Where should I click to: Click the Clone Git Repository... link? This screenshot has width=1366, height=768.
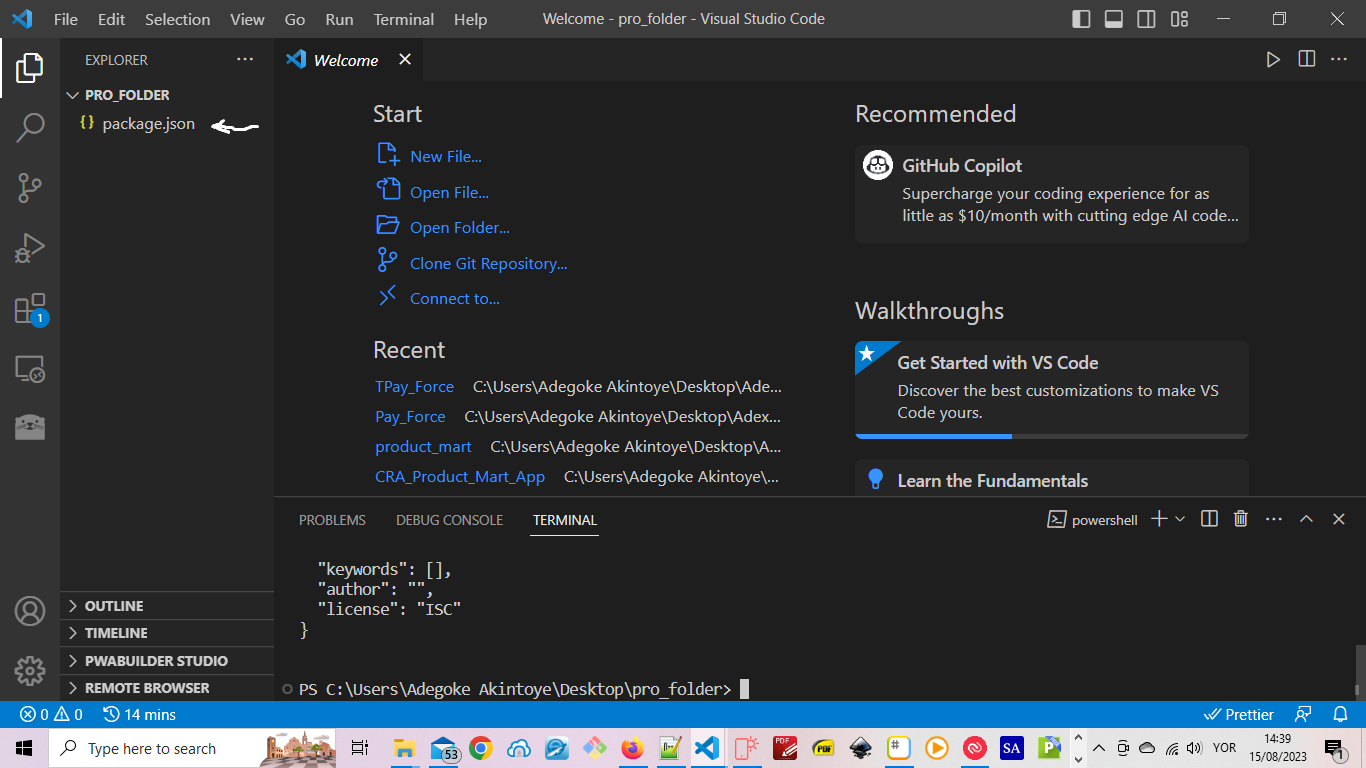point(488,264)
